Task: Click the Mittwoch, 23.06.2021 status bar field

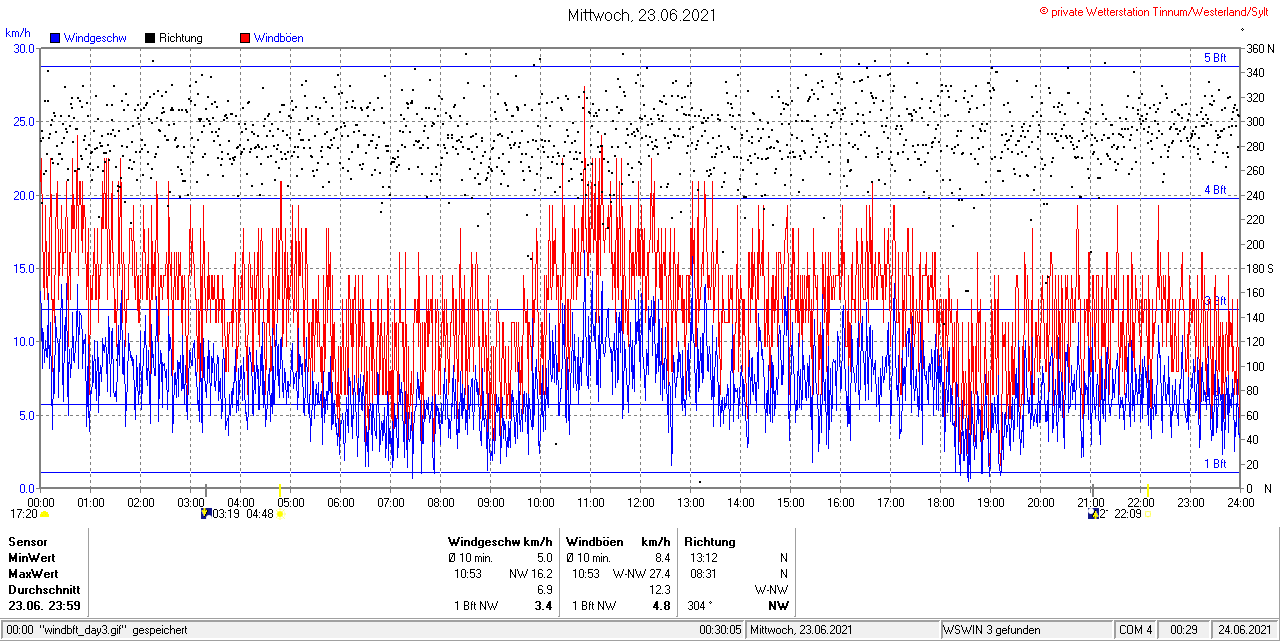Action: (x=843, y=630)
